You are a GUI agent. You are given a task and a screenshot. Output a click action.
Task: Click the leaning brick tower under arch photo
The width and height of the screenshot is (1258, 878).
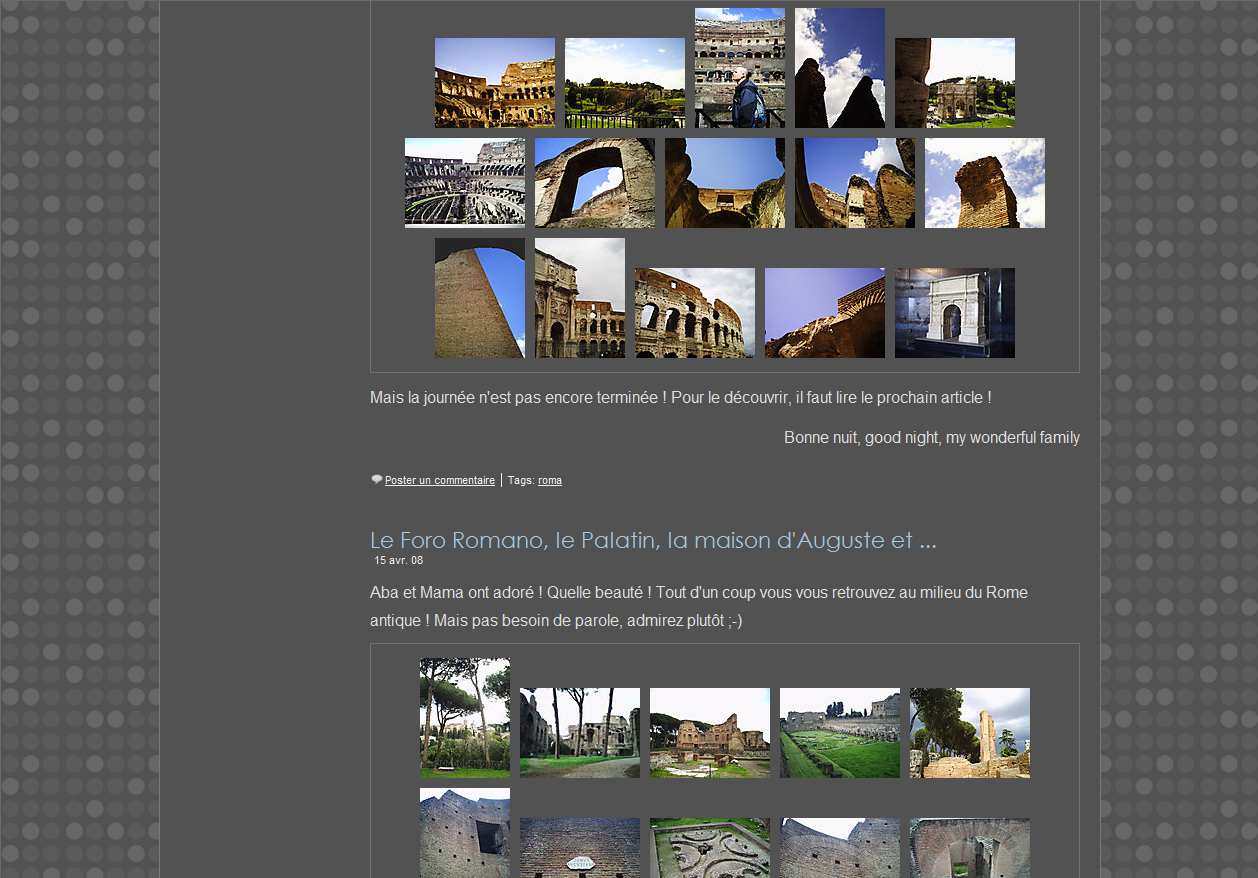479,298
